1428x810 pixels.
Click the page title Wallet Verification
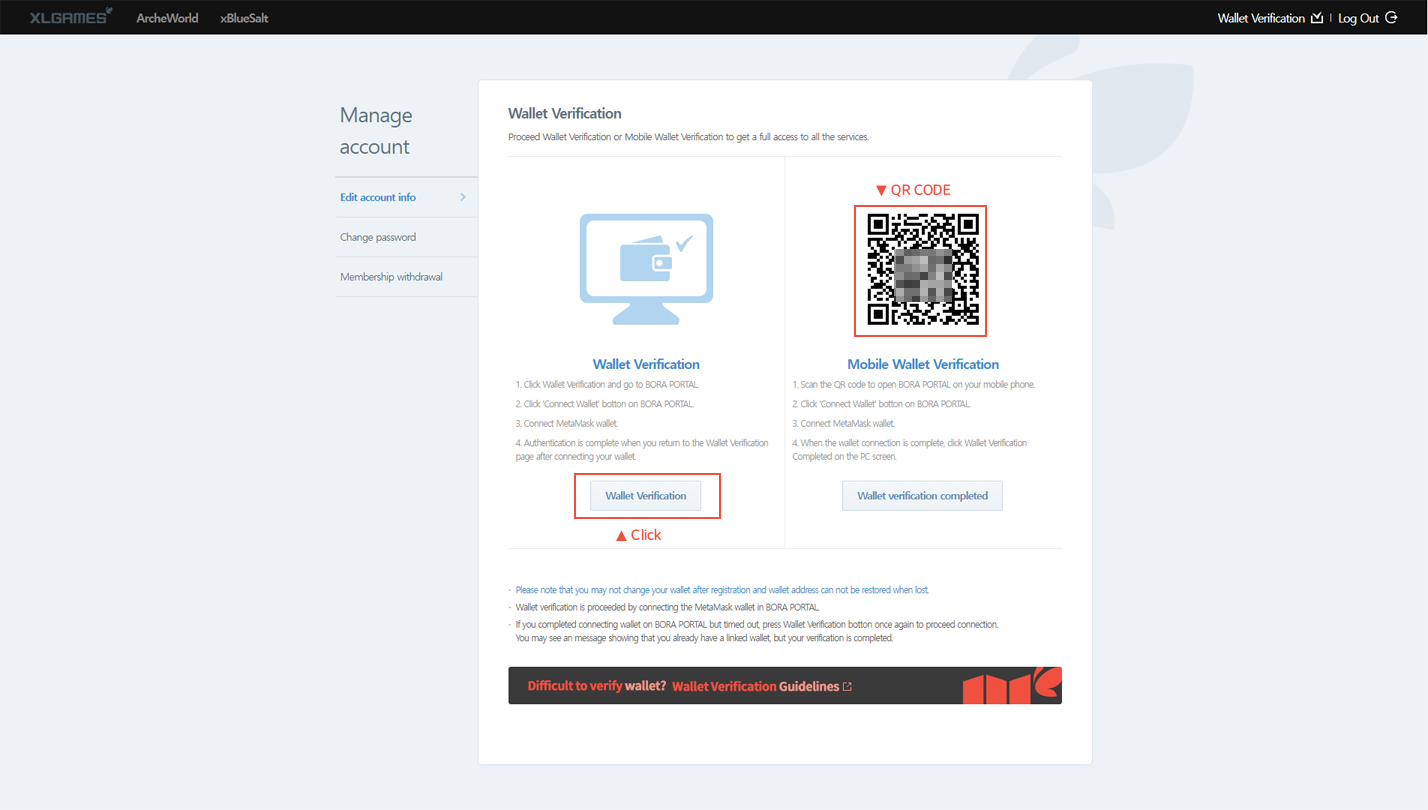(565, 113)
